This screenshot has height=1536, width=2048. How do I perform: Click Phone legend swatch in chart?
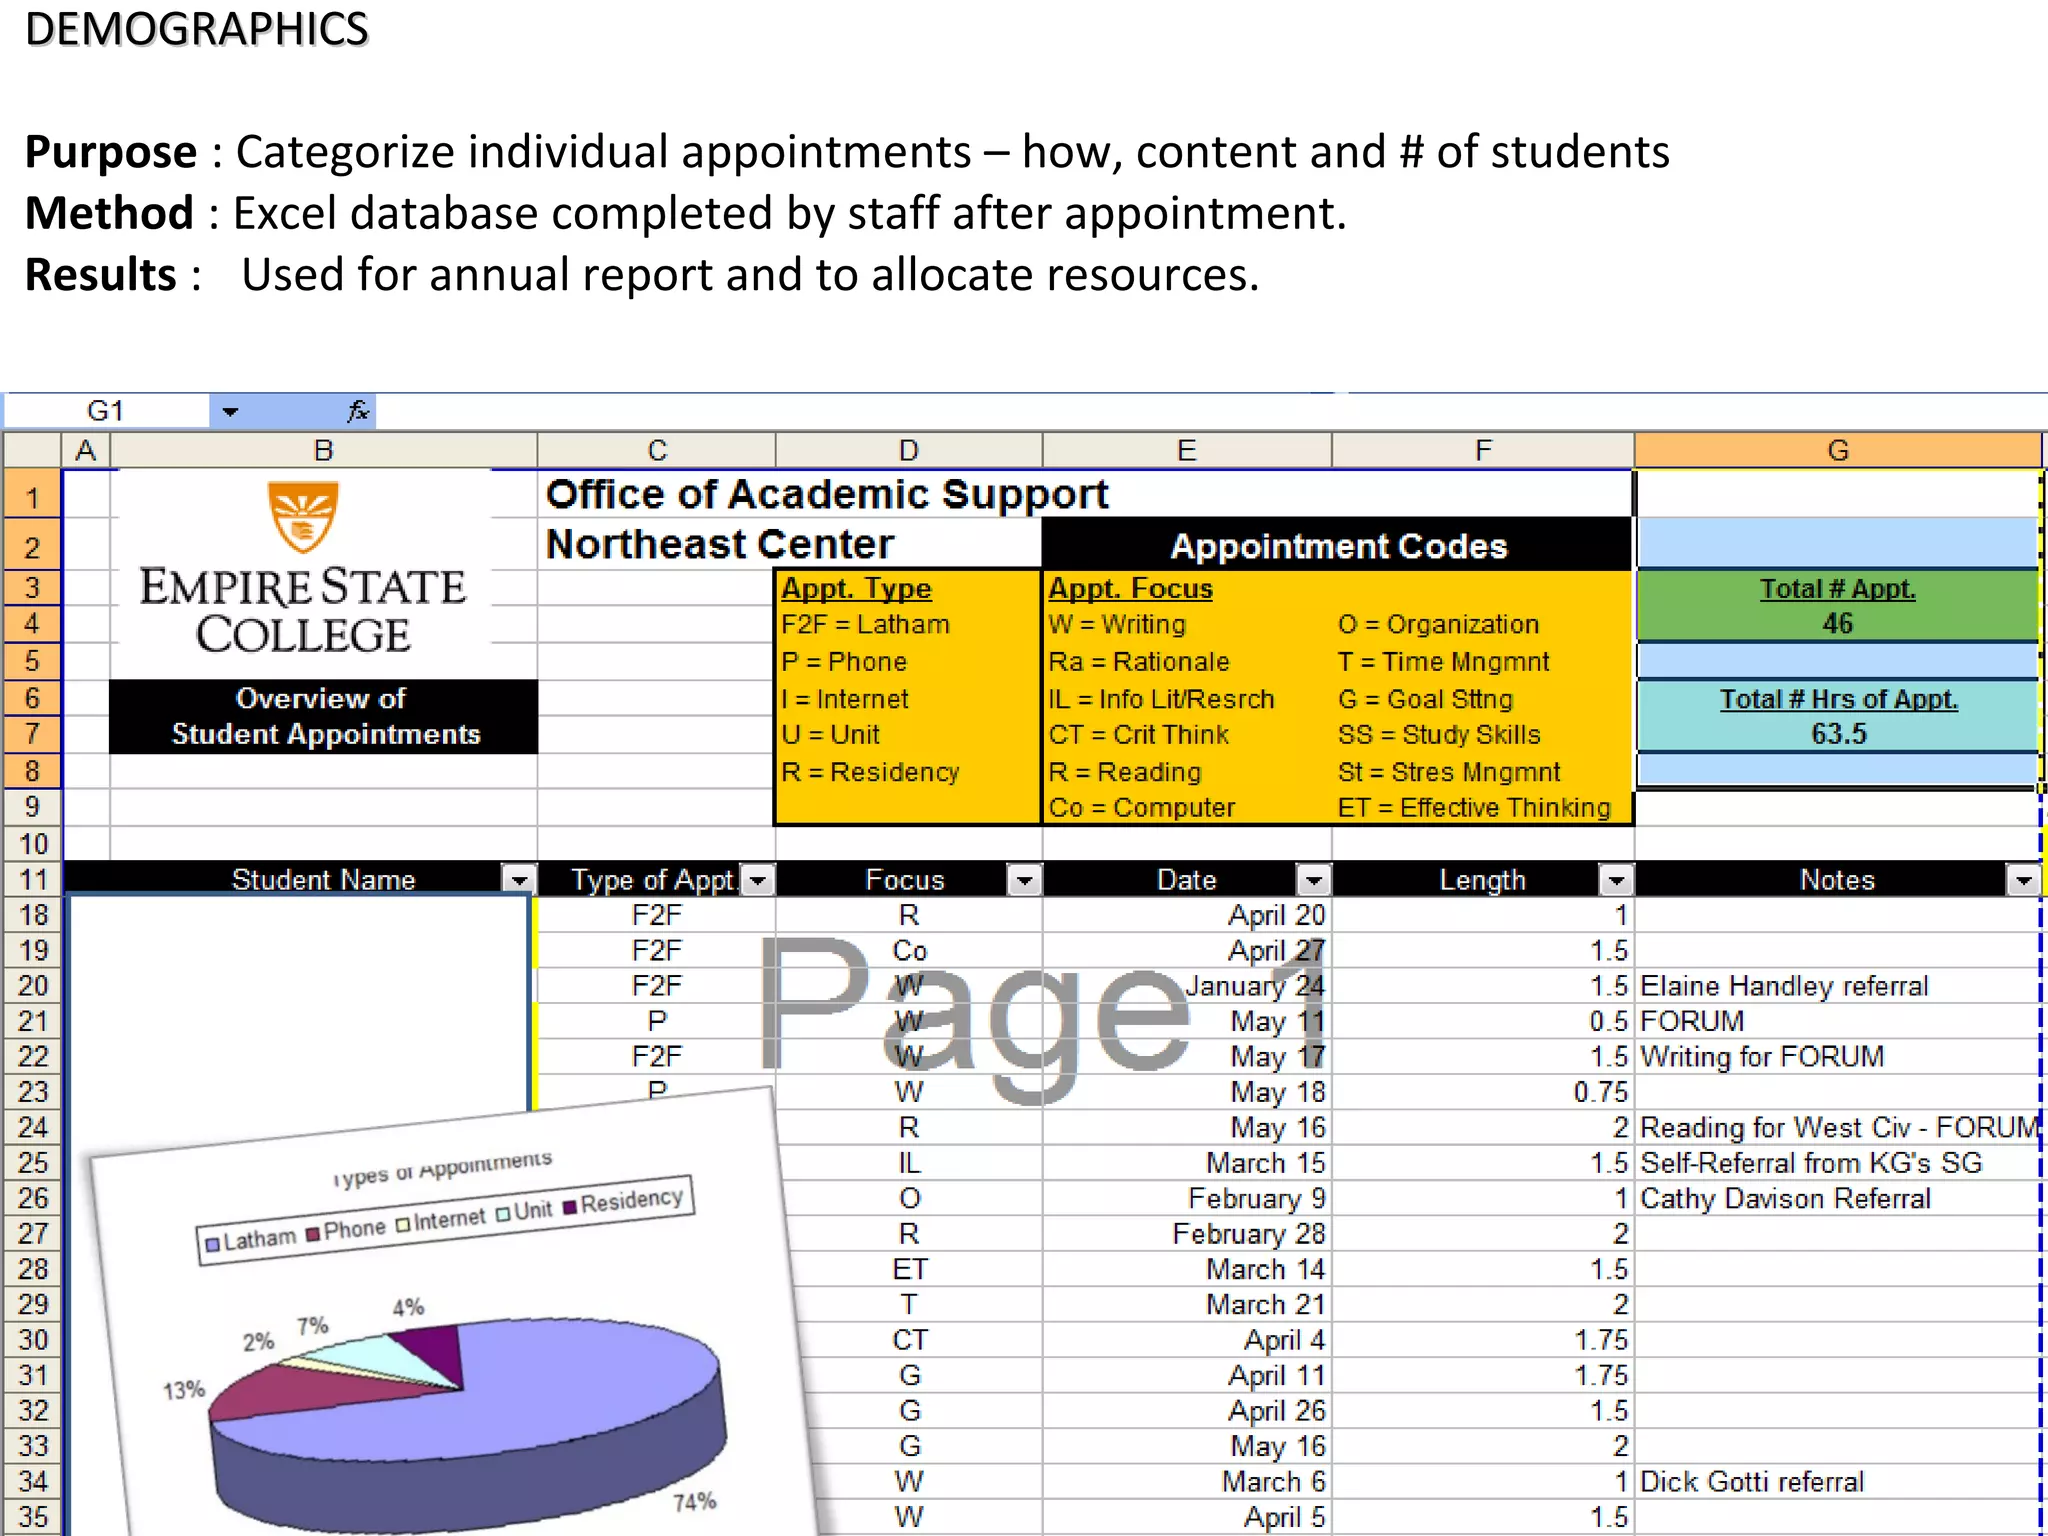pyautogui.click(x=313, y=1234)
